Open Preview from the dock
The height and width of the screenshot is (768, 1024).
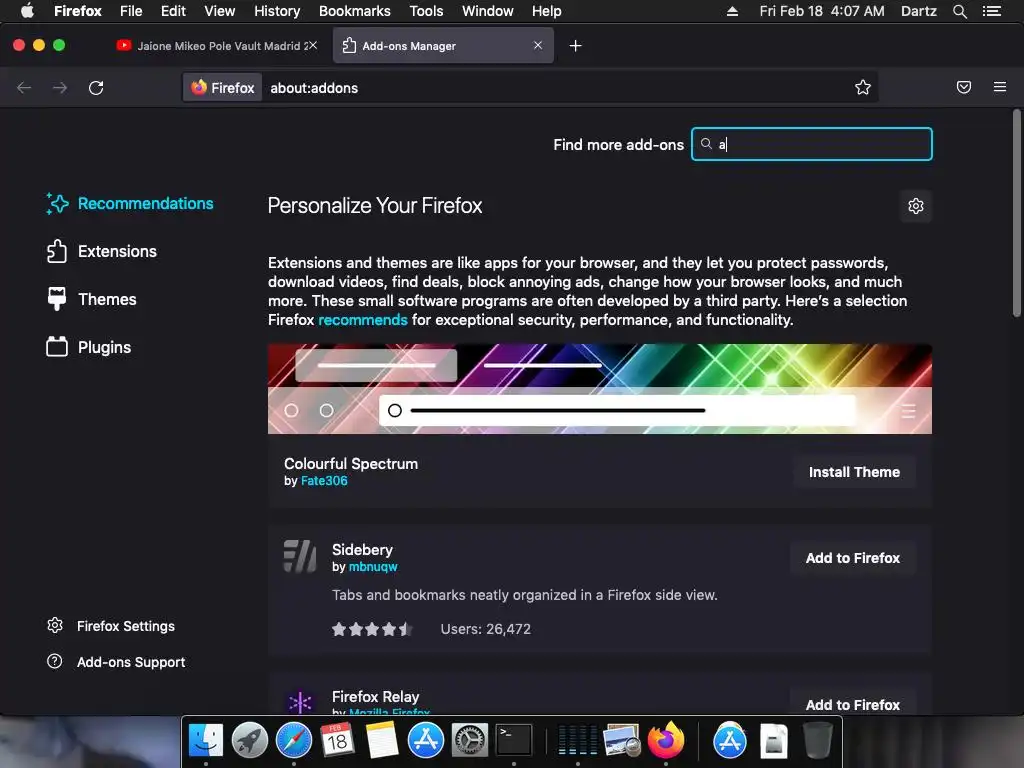click(621, 740)
